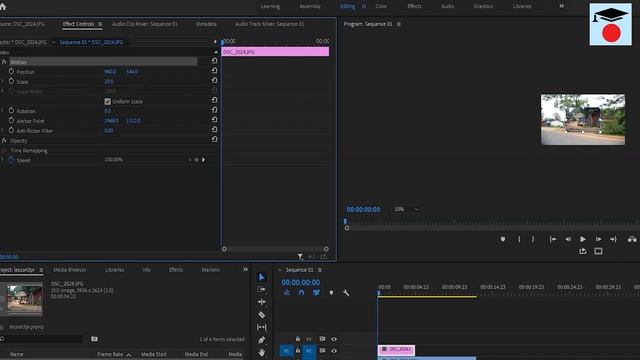Viewport: 640px width, 360px height.
Task: Select the Slip tool
Action: (x=262, y=327)
